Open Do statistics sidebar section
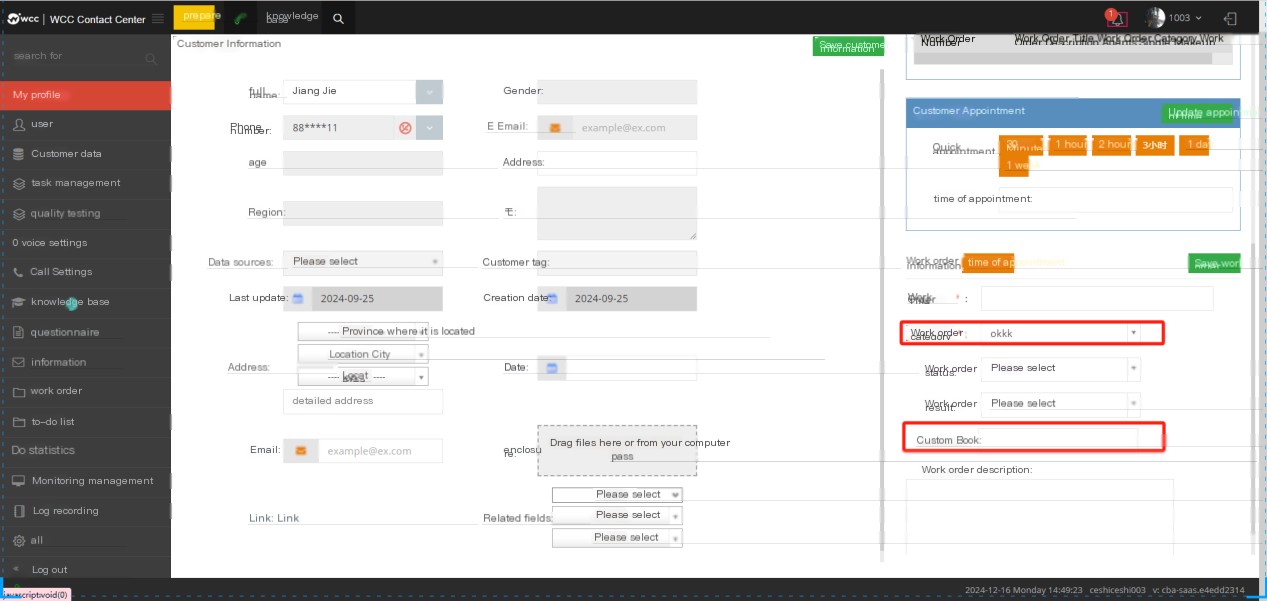The width and height of the screenshot is (1267, 601). [x=85, y=451]
